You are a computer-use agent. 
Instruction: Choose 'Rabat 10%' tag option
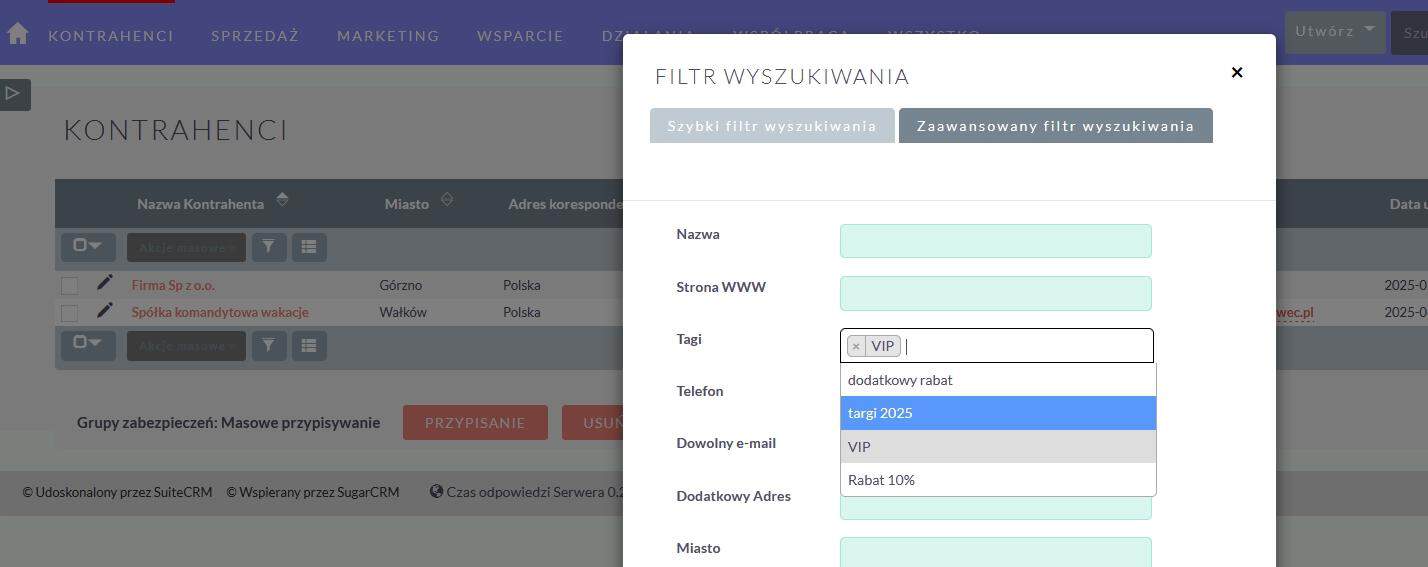click(x=998, y=480)
